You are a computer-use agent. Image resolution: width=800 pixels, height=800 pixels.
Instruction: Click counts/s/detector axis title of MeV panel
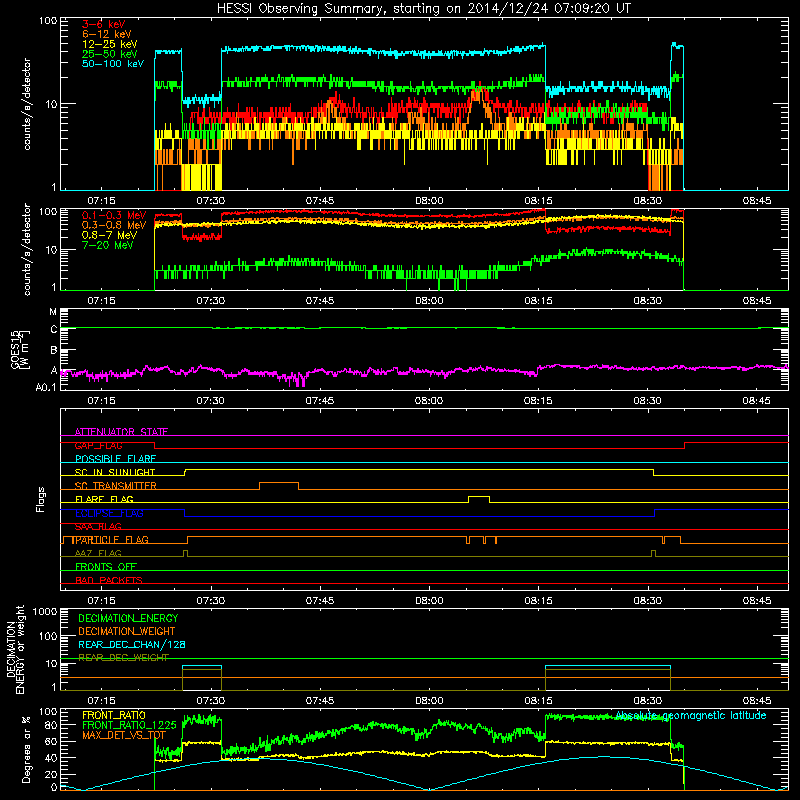coord(27,249)
